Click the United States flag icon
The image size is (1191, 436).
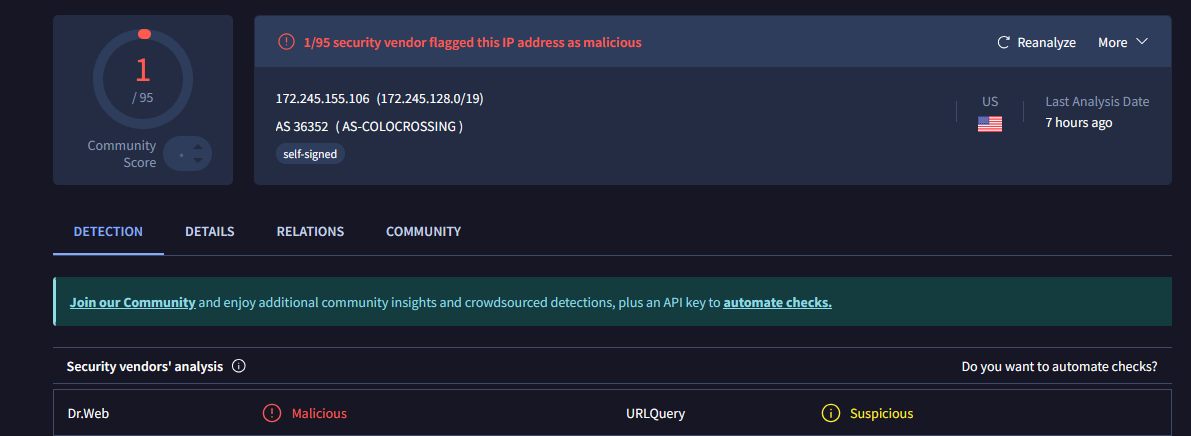[990, 124]
